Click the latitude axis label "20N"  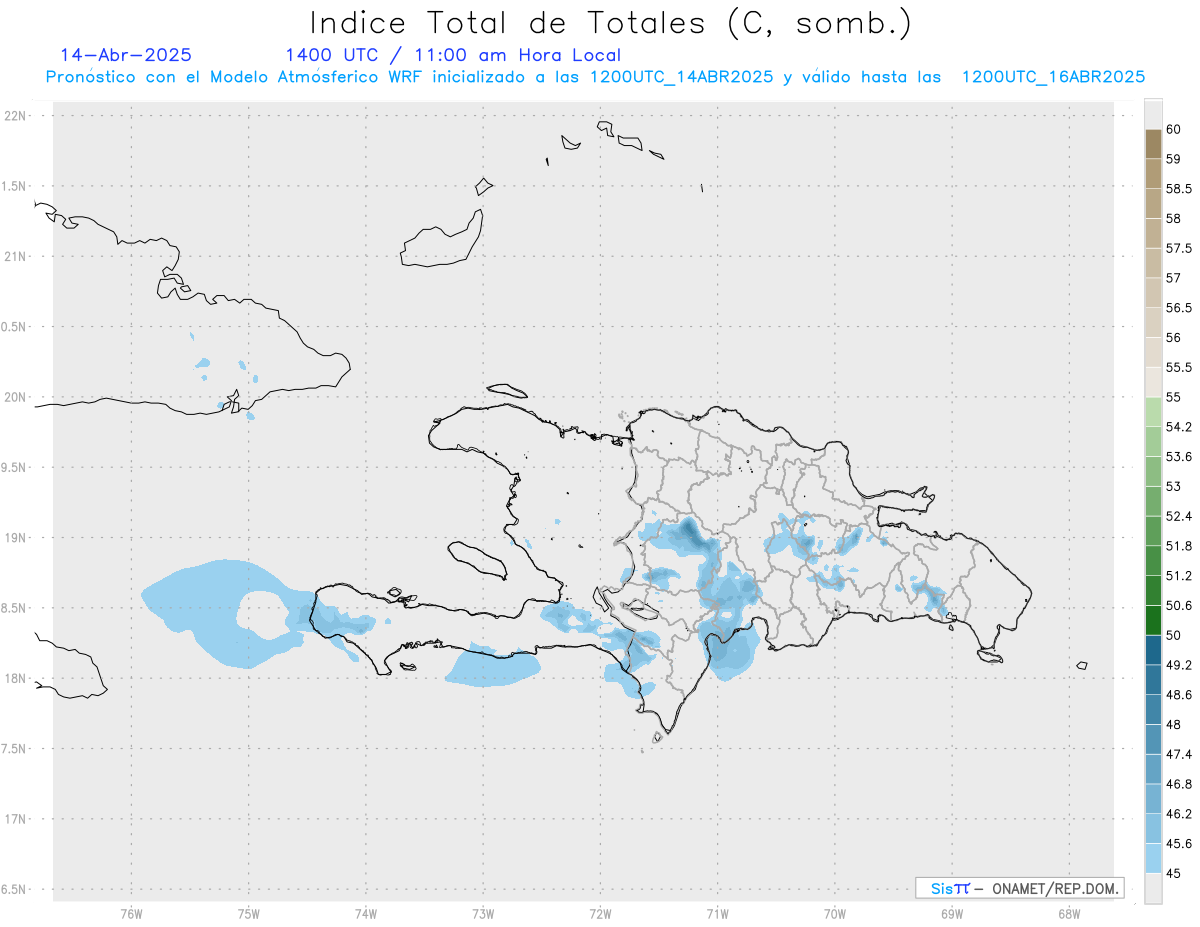coord(16,397)
